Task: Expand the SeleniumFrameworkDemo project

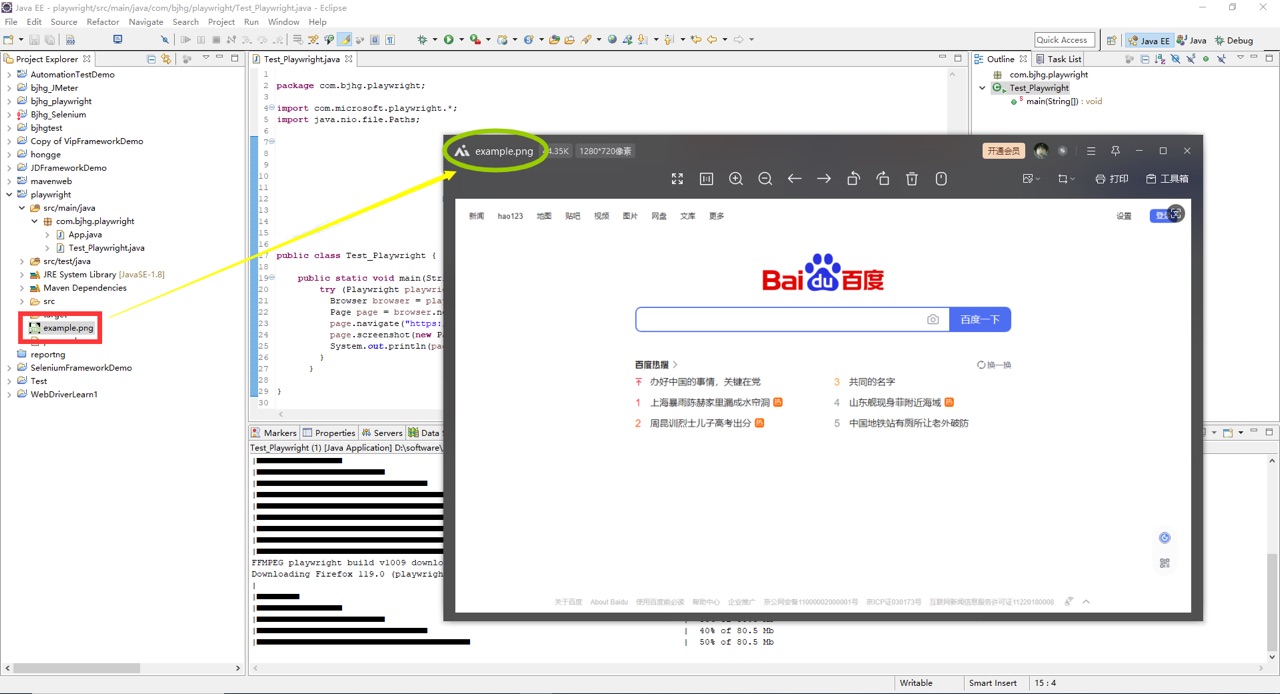Action: pos(9,368)
